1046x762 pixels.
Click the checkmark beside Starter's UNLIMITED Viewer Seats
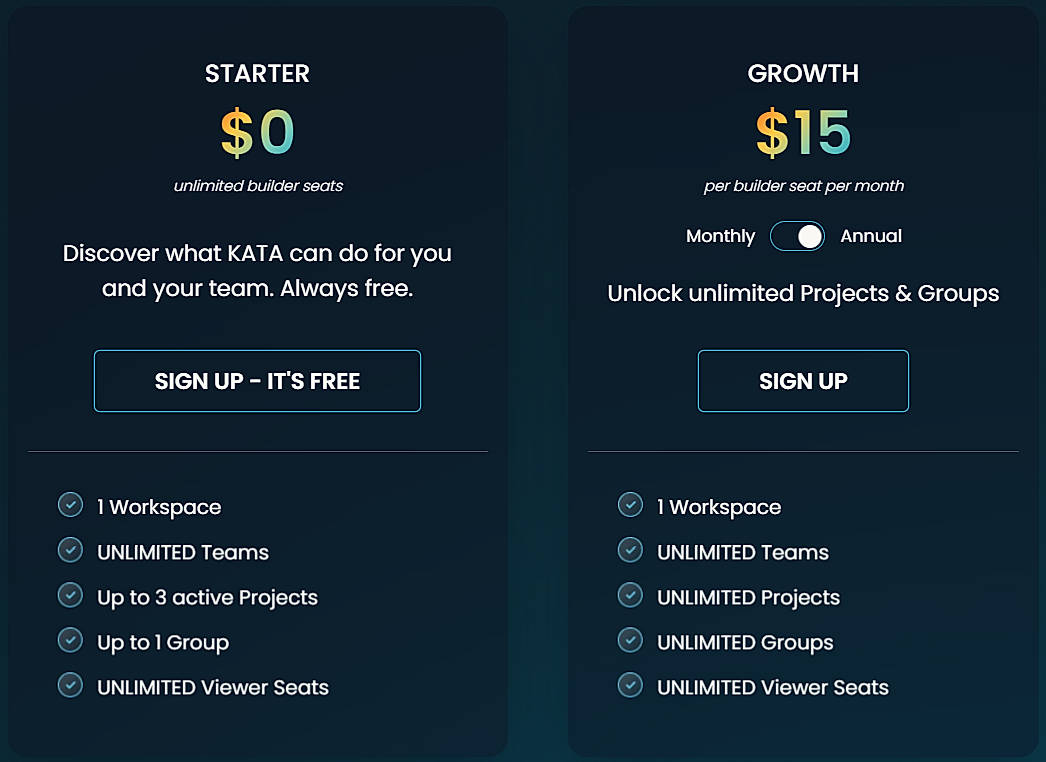click(x=70, y=685)
